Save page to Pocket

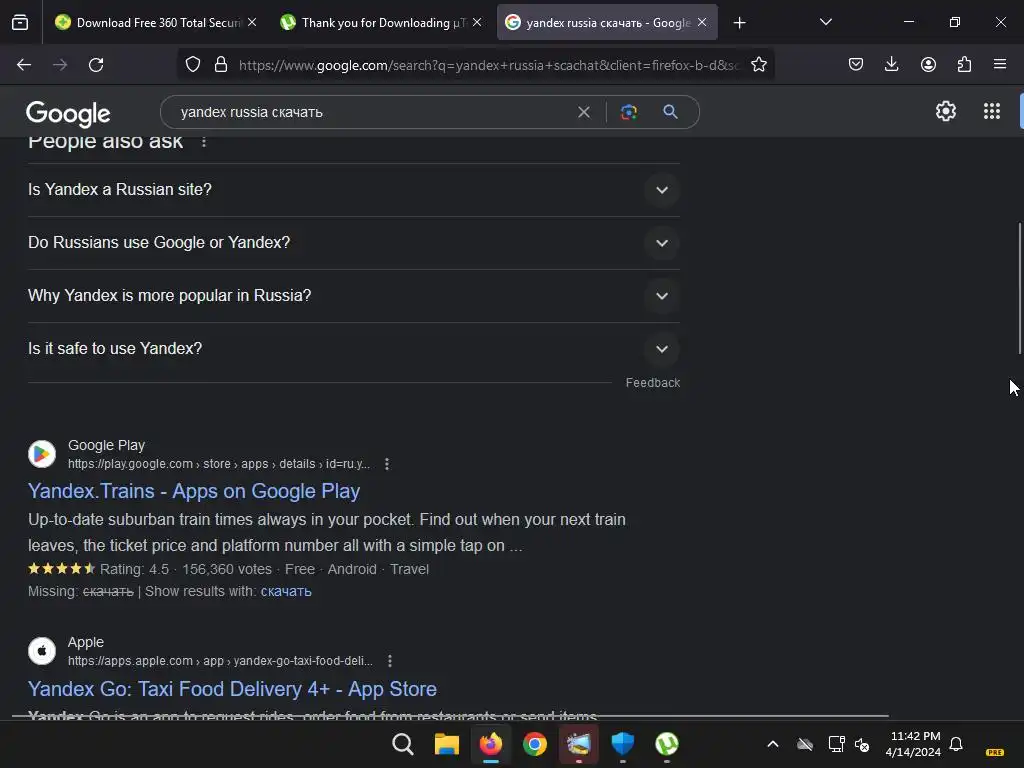coord(856,65)
